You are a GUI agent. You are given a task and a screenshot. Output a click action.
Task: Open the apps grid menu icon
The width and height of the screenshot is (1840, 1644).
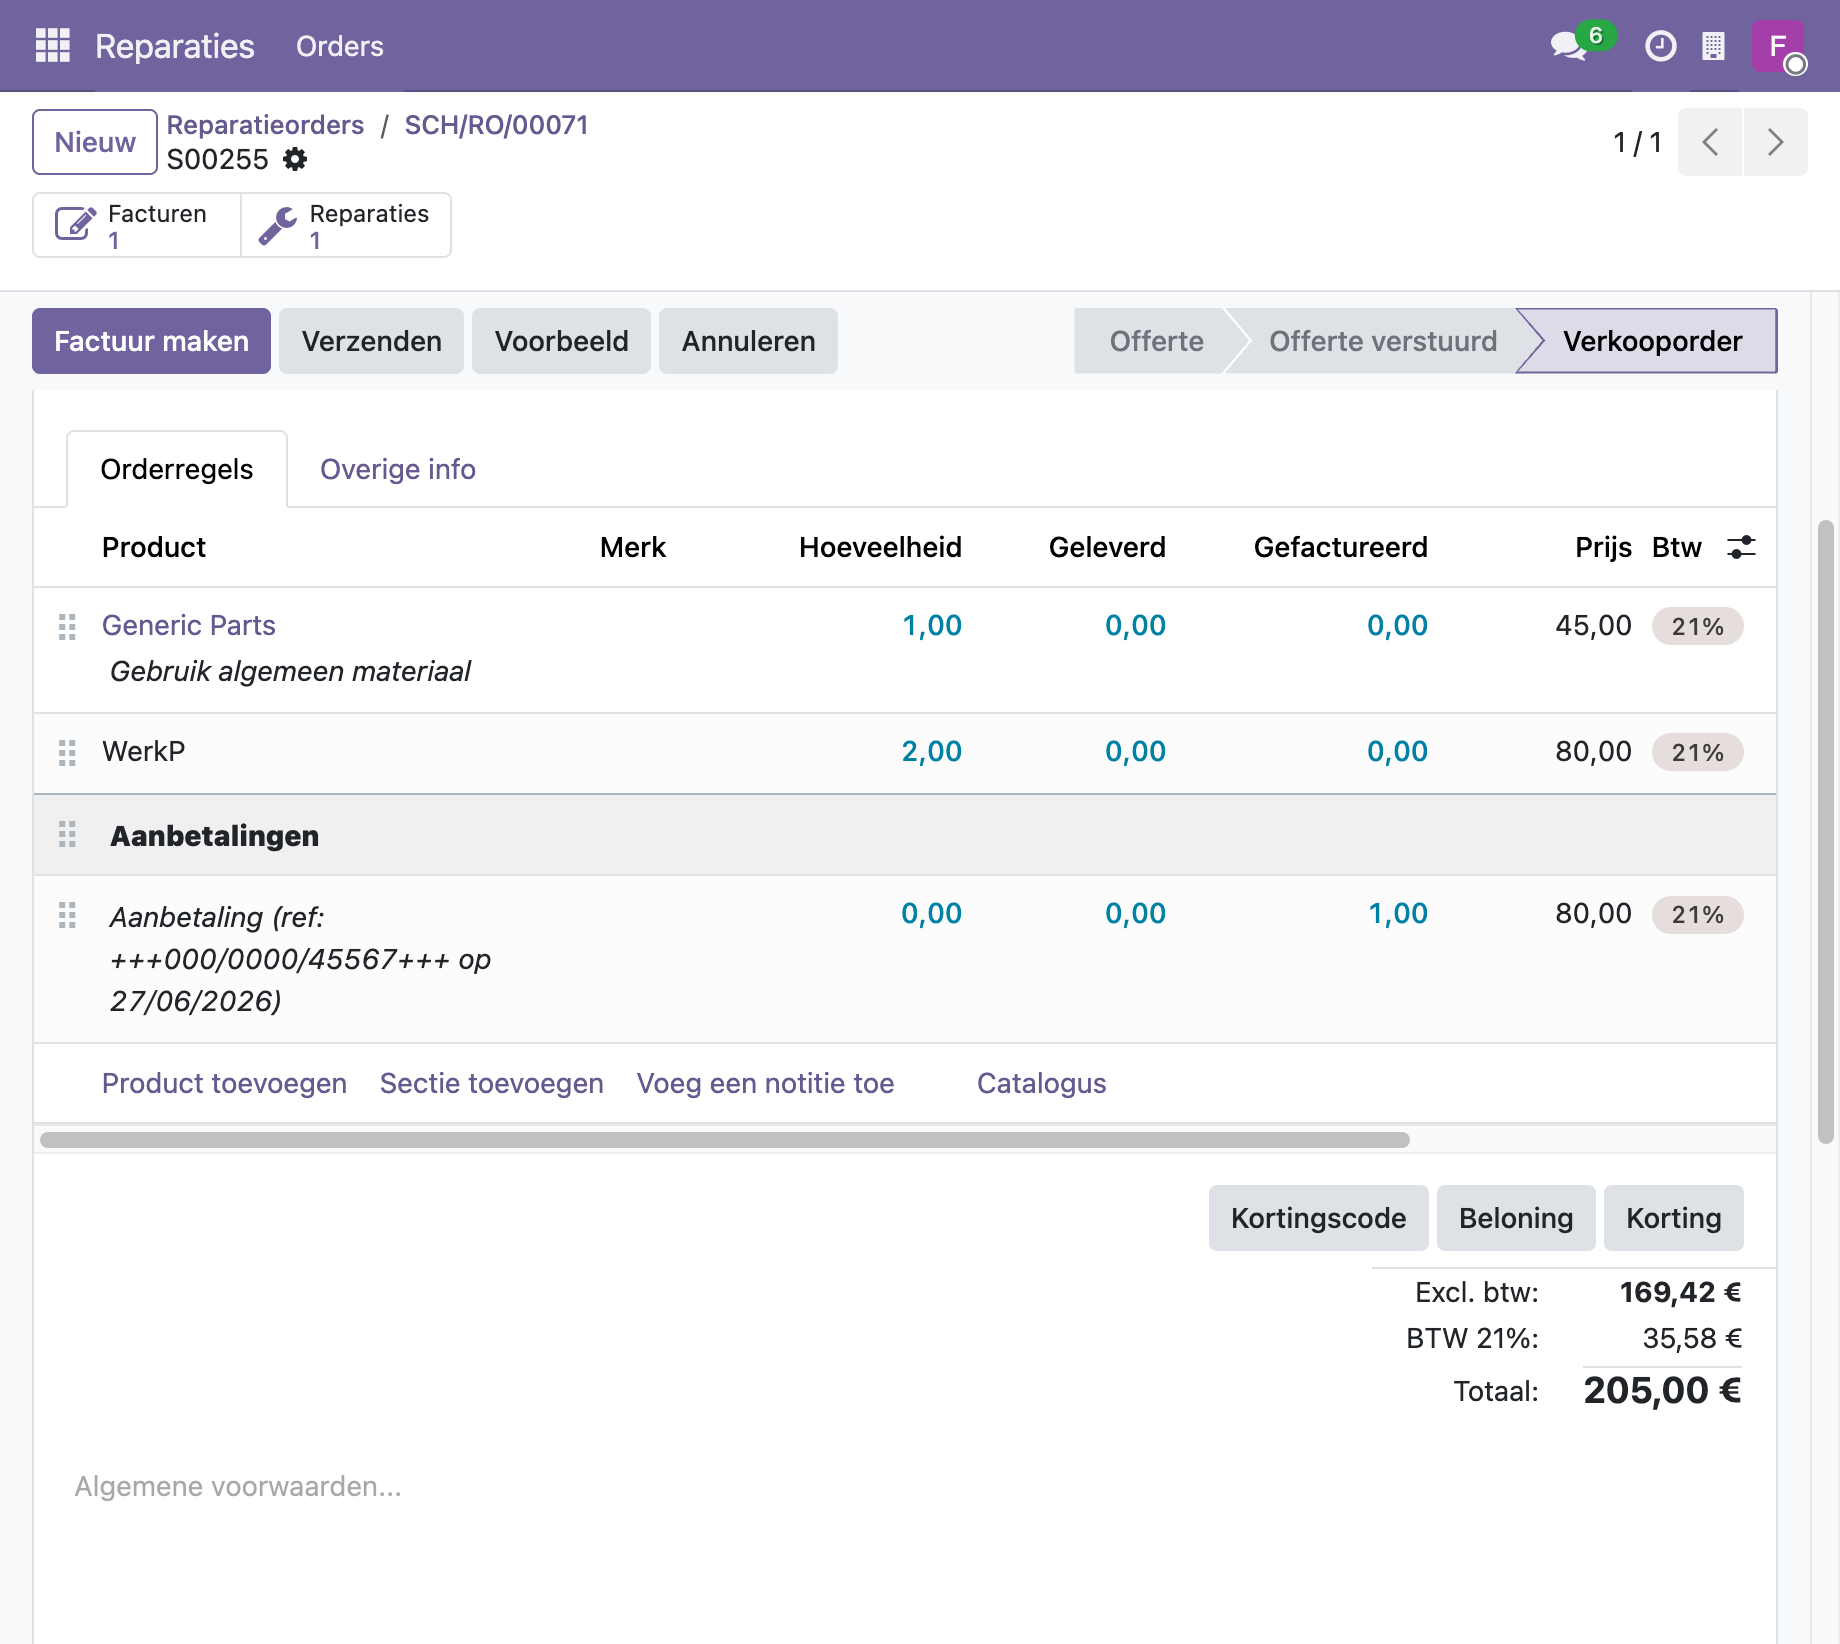(52, 46)
